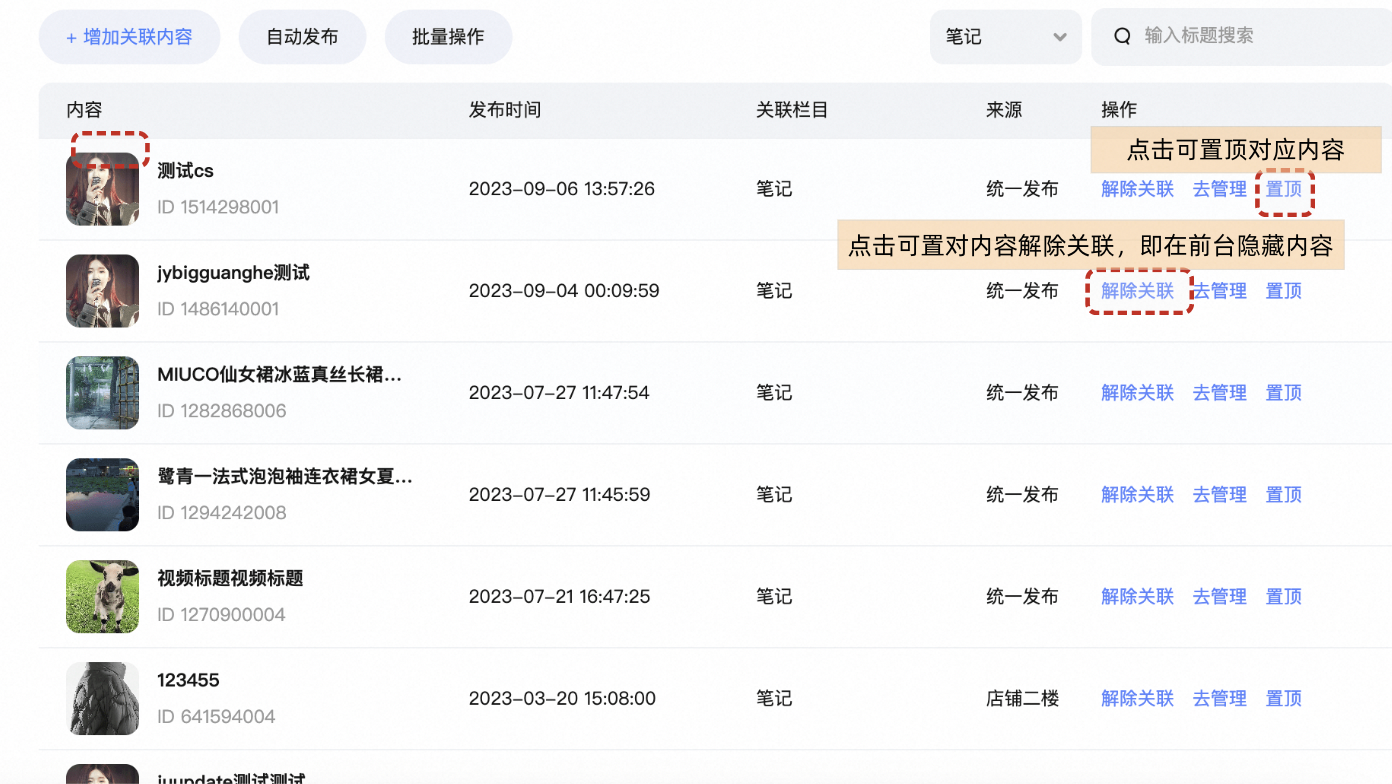This screenshot has width=1392, height=784.
Task: Click 解除关联 for MIUCO仙女裙 row
Action: pyautogui.click(x=1138, y=393)
